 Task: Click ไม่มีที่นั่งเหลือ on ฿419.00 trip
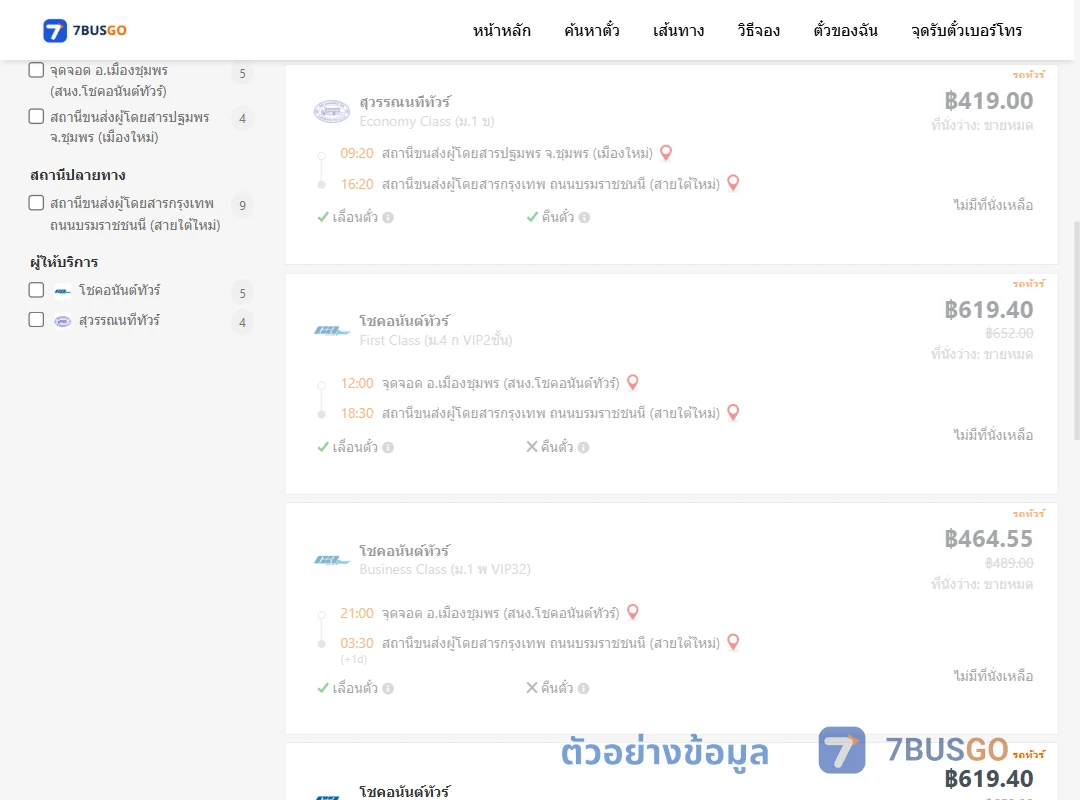coord(993,205)
